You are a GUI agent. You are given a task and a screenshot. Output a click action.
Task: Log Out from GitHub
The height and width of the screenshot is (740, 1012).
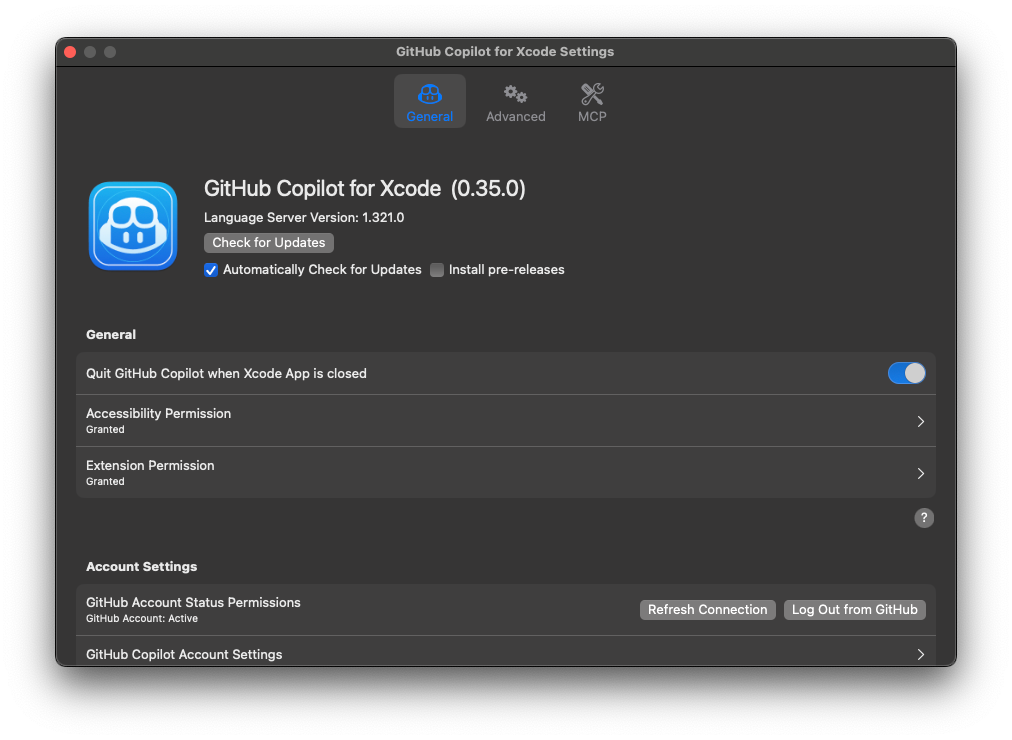point(854,609)
